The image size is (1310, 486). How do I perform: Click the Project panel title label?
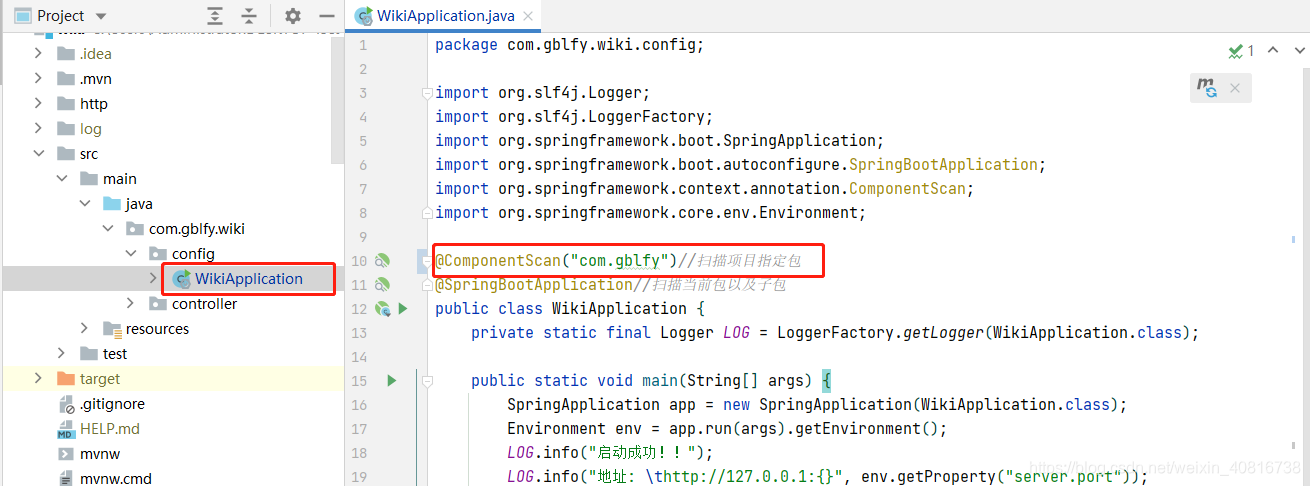[61, 16]
